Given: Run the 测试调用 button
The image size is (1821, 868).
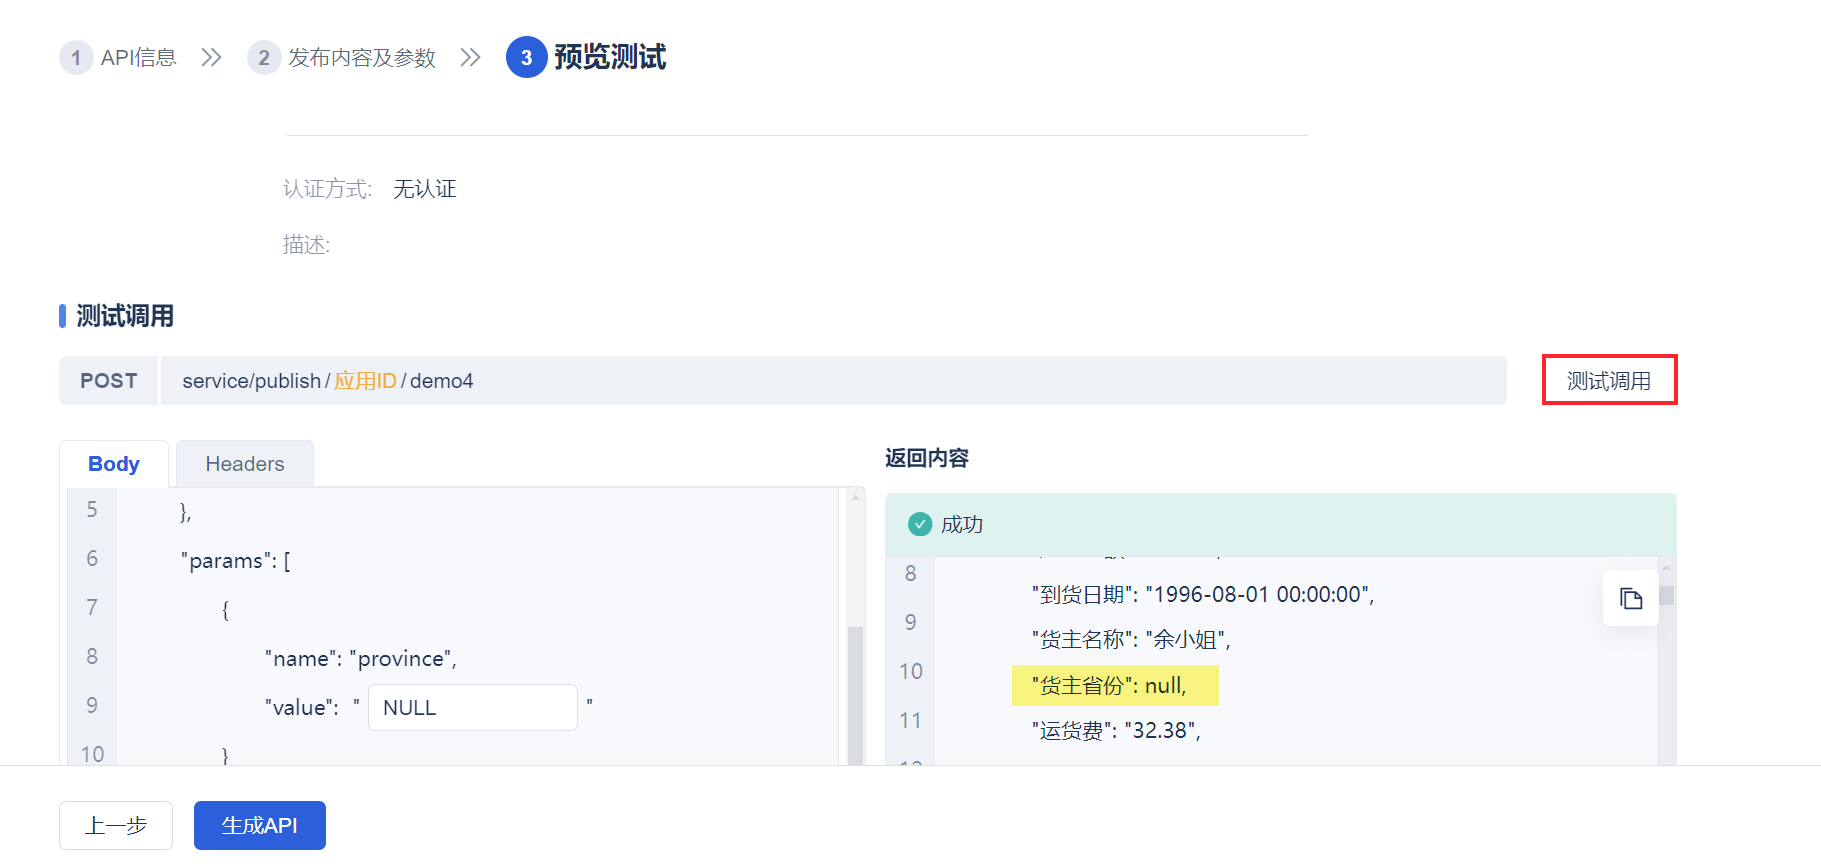Looking at the screenshot, I should (1609, 380).
